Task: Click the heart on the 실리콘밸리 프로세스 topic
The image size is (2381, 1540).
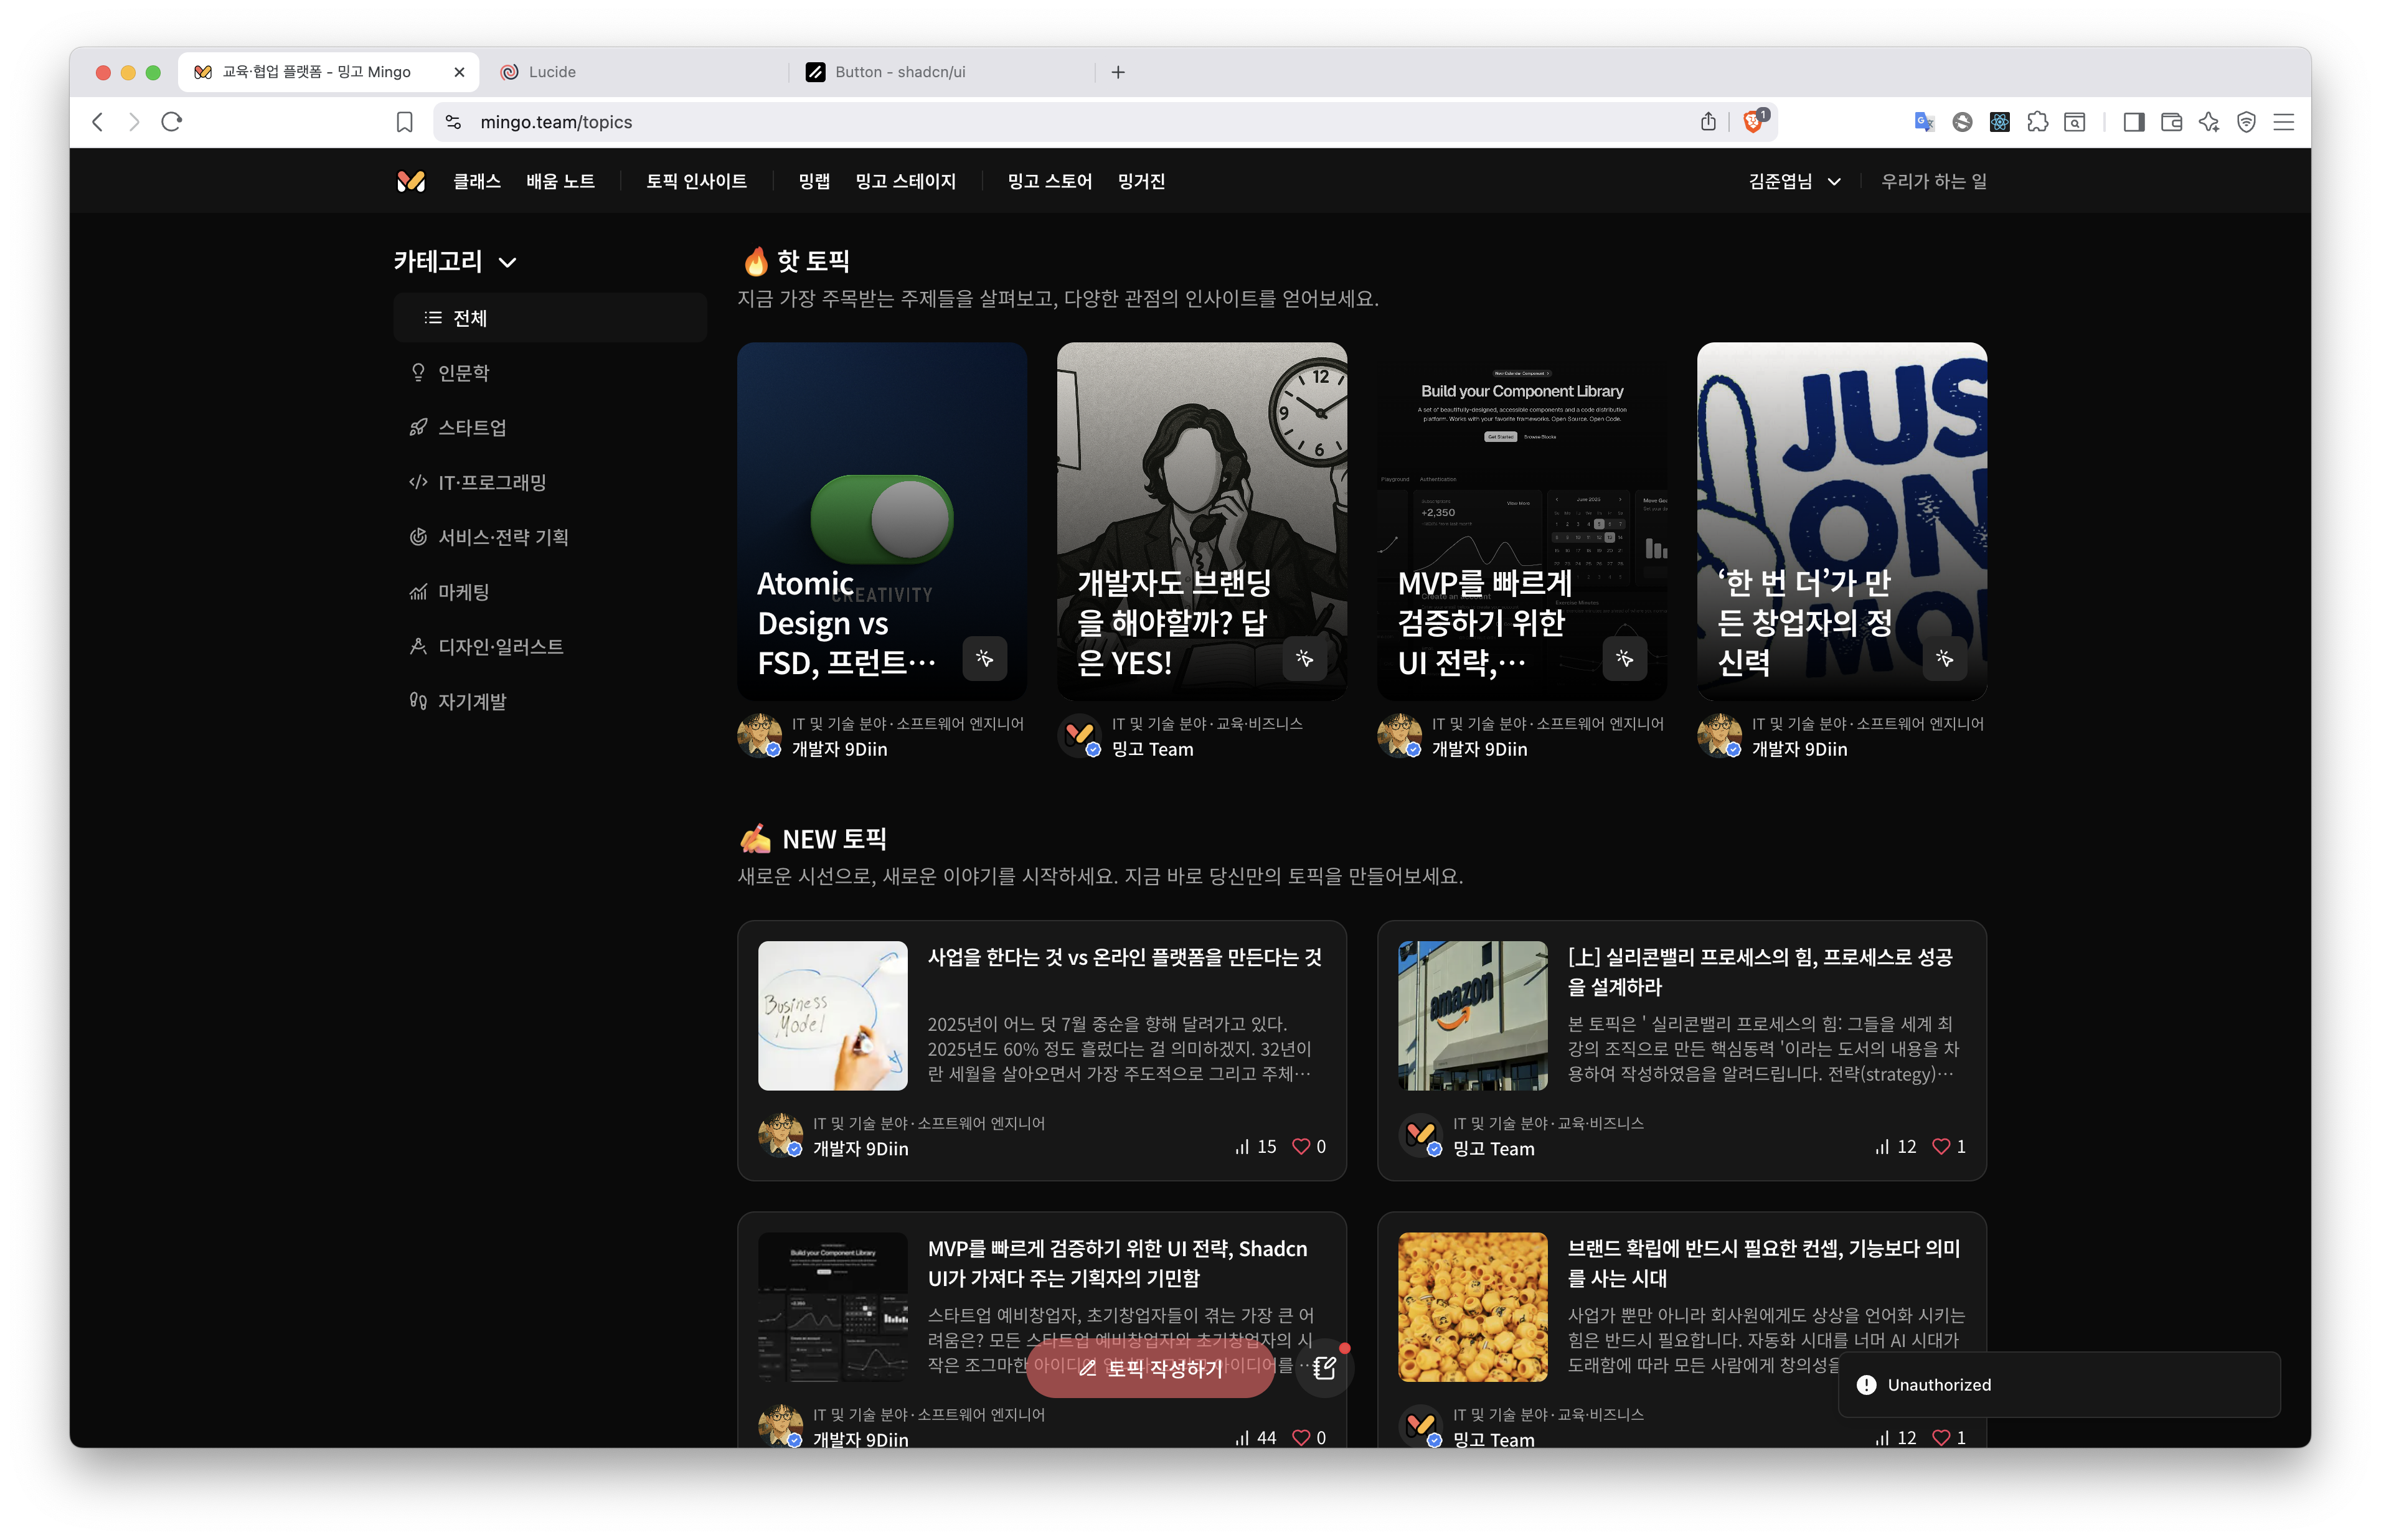Action: coord(1940,1146)
